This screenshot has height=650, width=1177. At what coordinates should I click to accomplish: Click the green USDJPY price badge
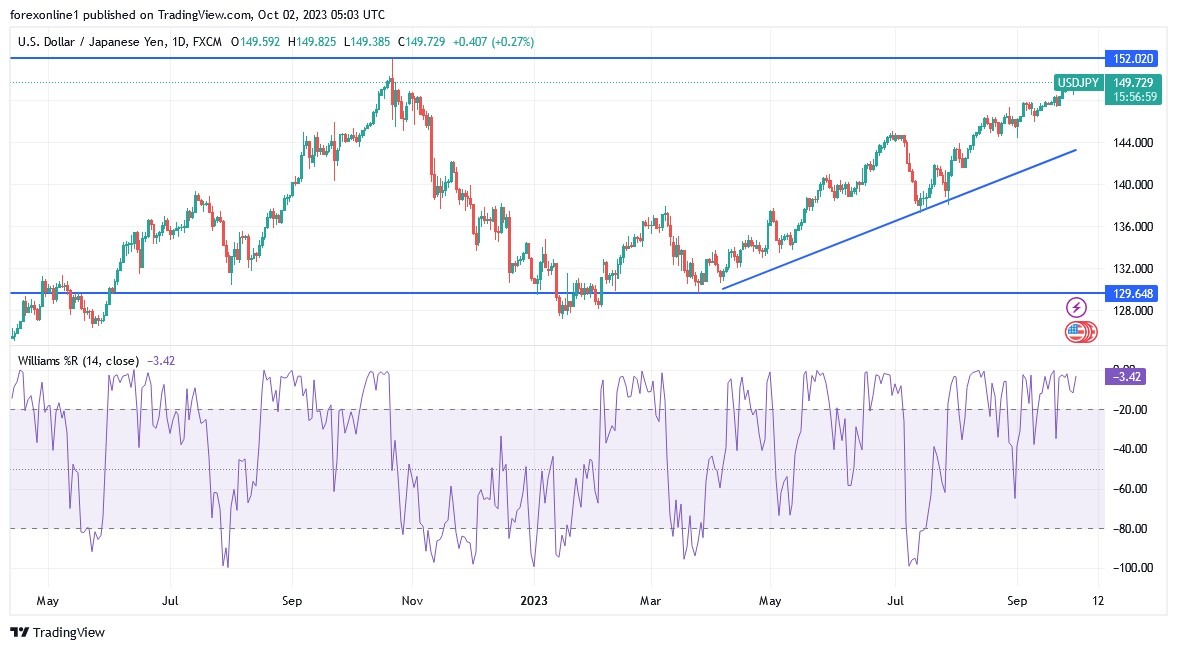tap(1078, 83)
